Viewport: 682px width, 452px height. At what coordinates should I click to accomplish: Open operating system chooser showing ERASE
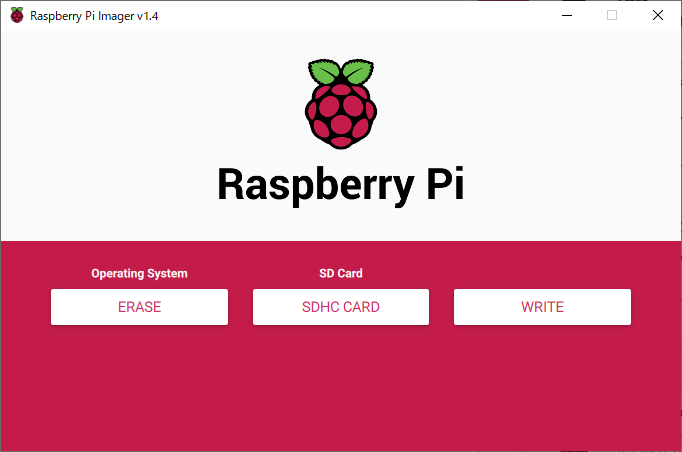139,307
